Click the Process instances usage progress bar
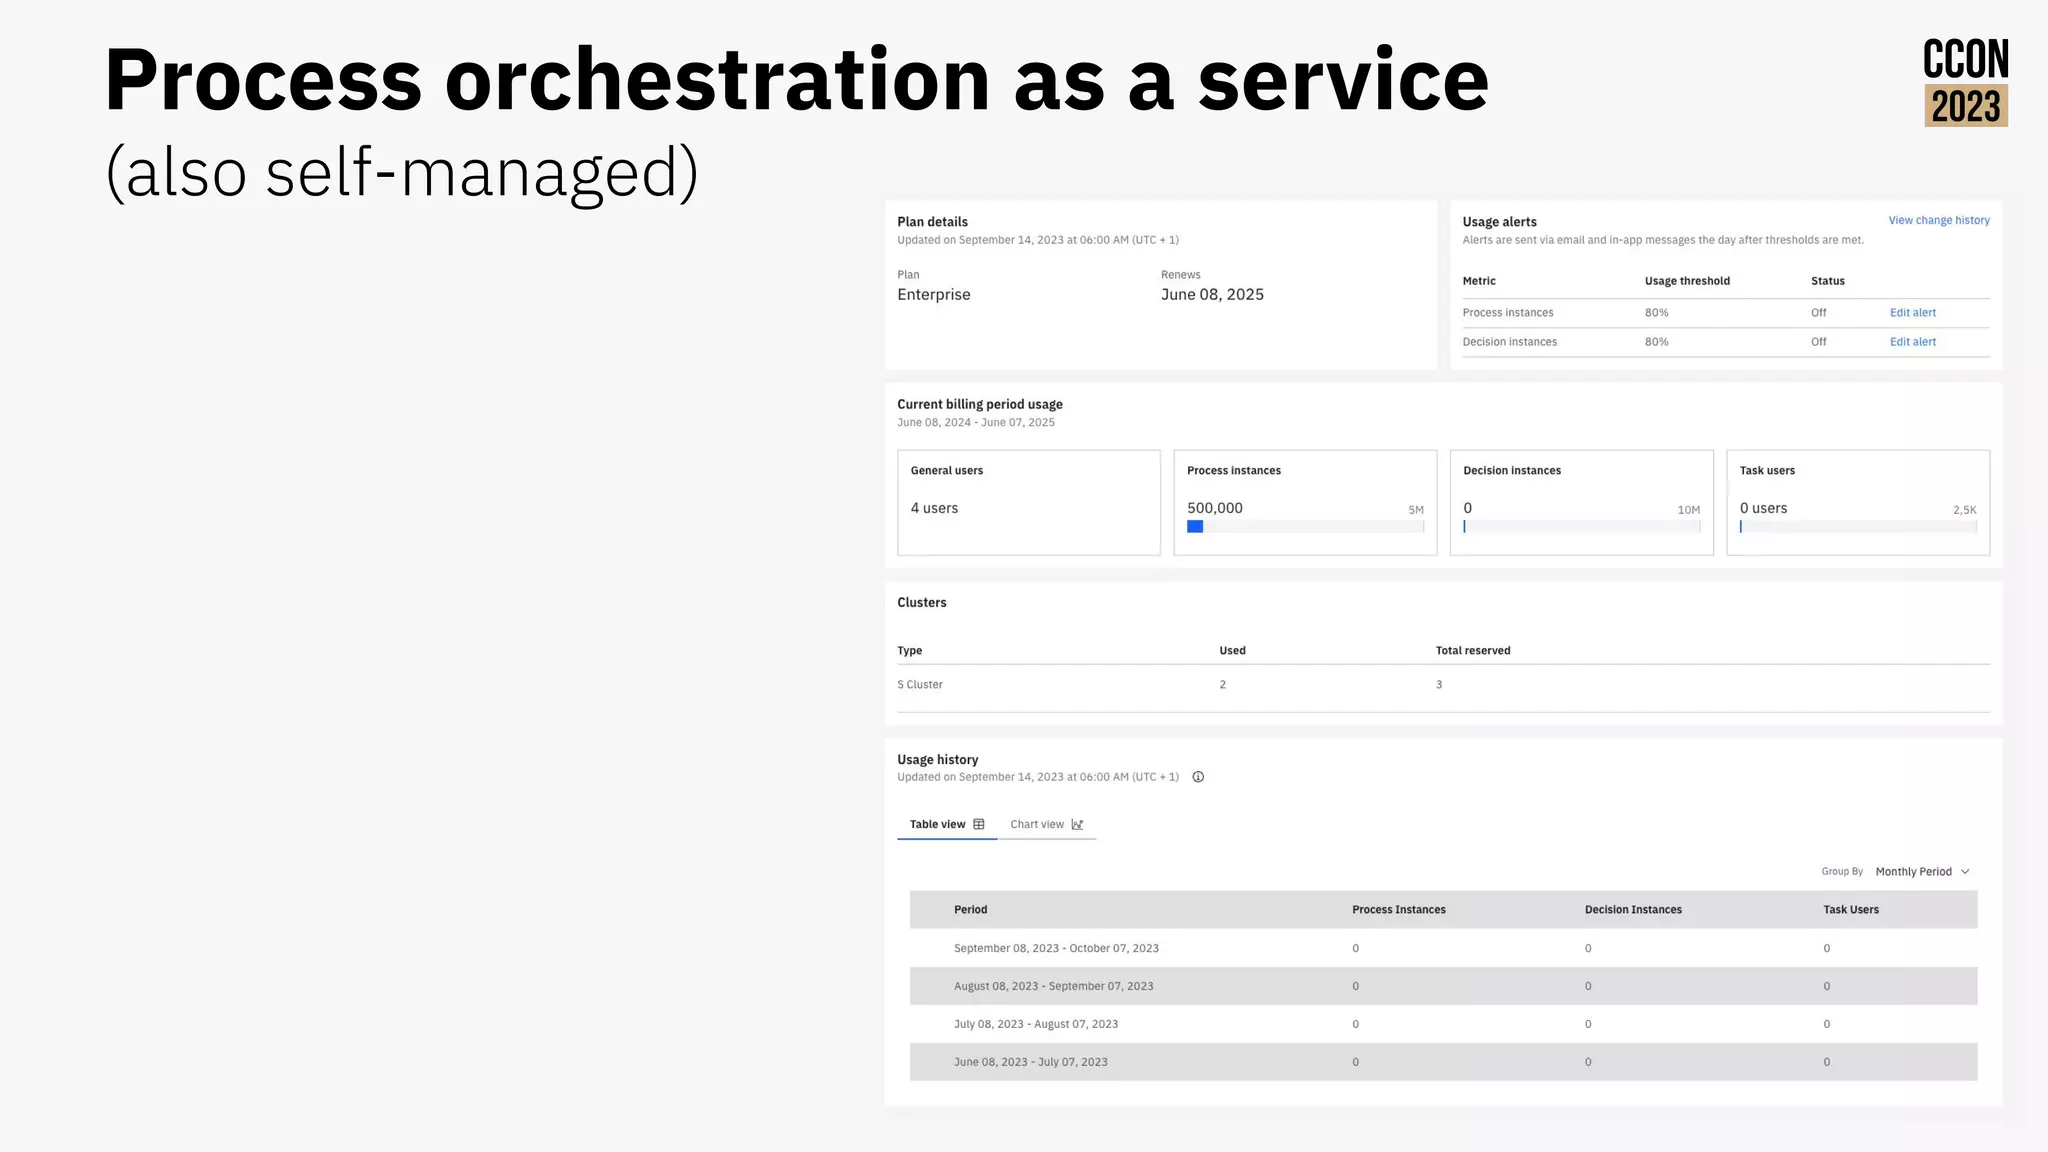This screenshot has height=1152, width=2048. pos(1305,526)
